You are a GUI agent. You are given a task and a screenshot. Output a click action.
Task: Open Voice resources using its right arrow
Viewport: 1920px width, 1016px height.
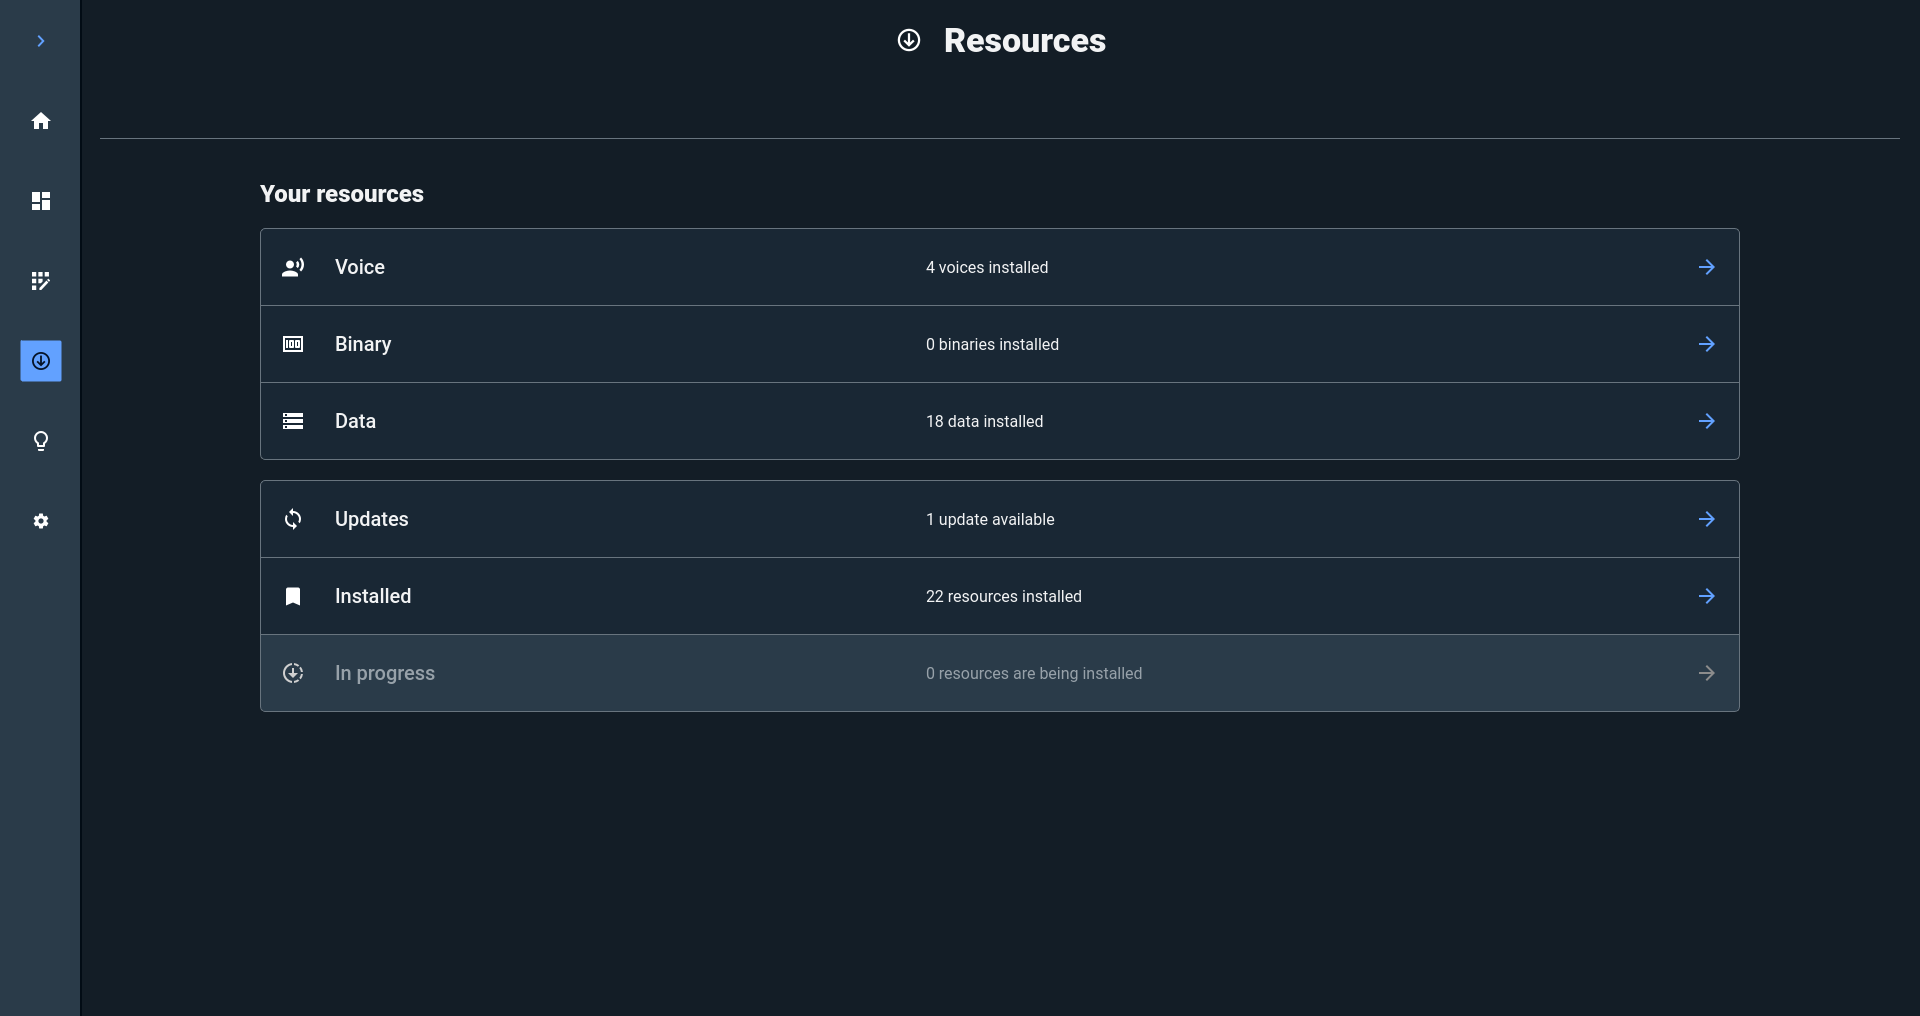(1706, 267)
